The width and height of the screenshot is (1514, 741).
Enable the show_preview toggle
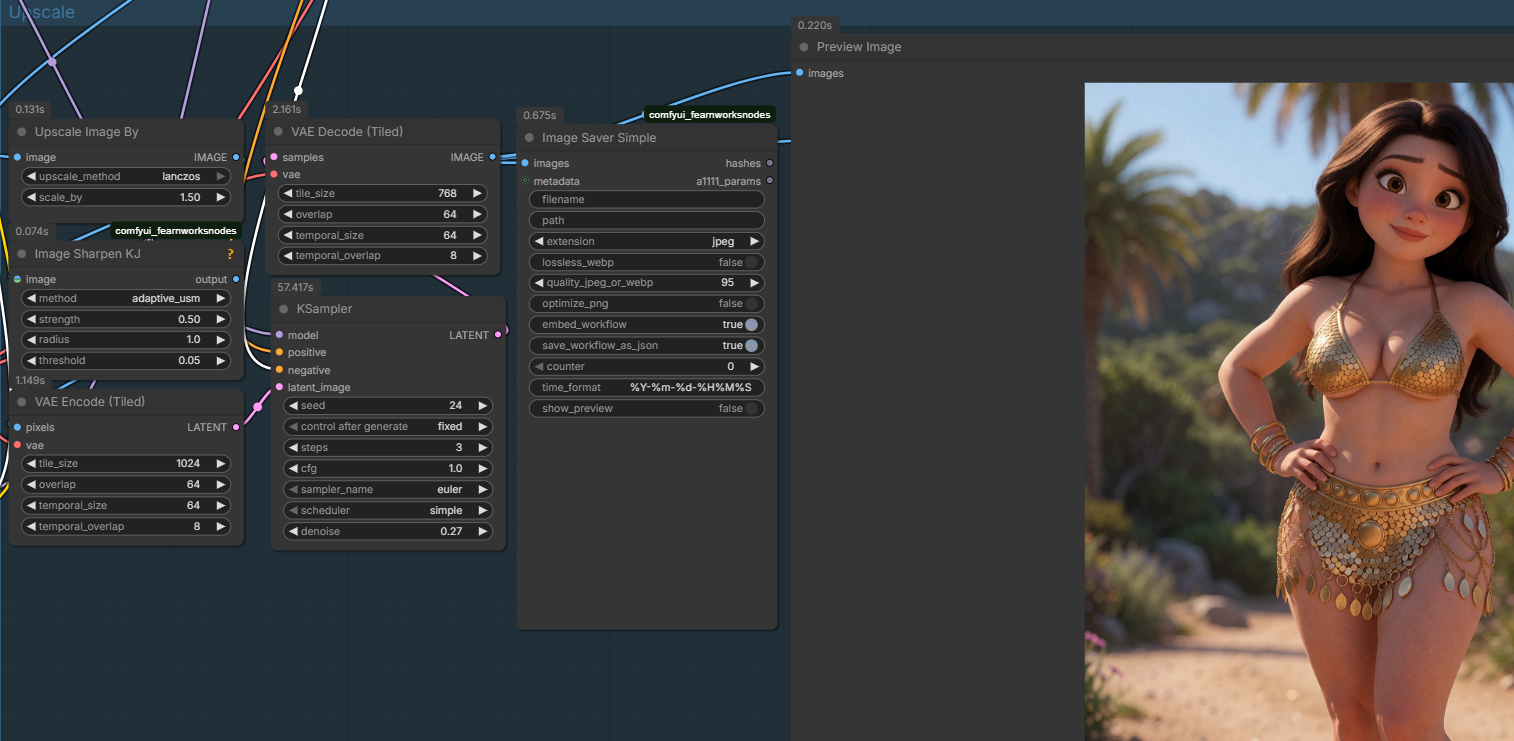coord(752,408)
